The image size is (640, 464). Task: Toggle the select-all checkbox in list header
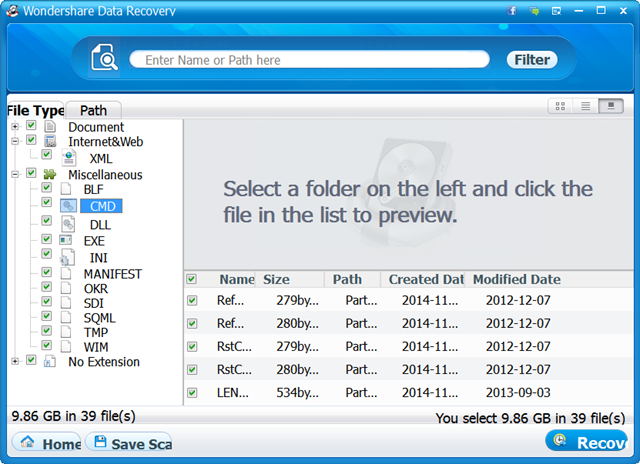[x=191, y=279]
